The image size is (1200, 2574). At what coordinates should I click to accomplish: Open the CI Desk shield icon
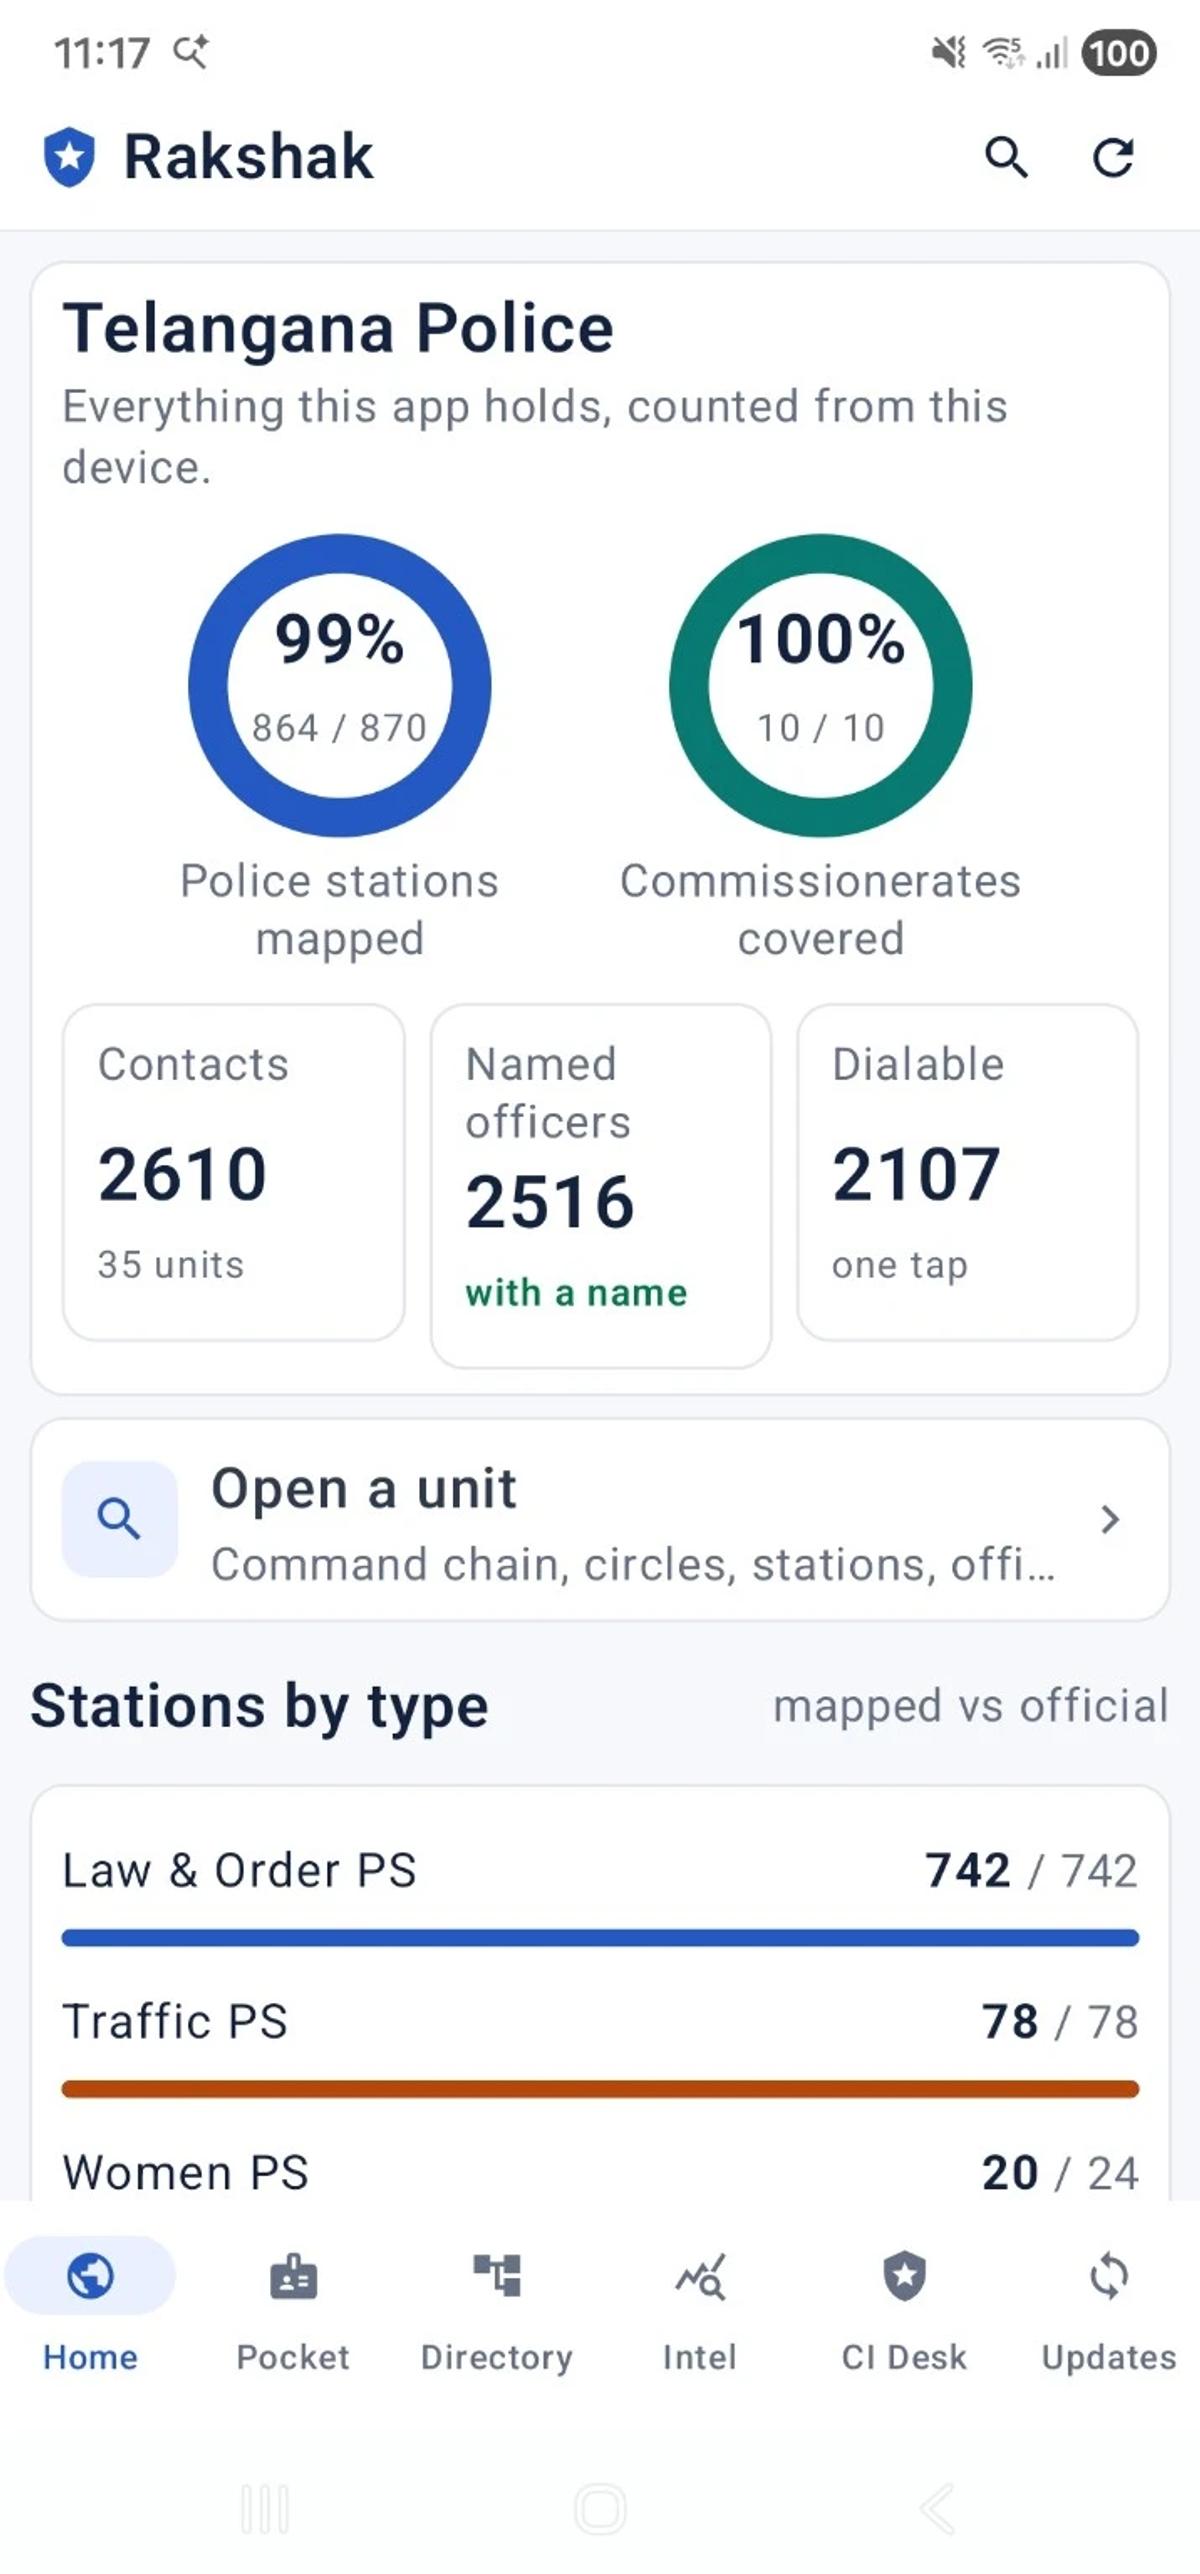click(904, 2276)
